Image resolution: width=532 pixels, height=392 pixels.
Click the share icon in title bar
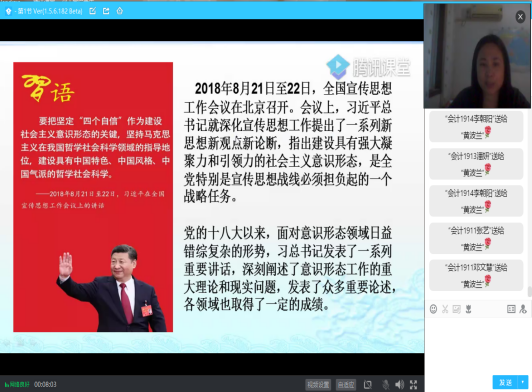pos(106,11)
